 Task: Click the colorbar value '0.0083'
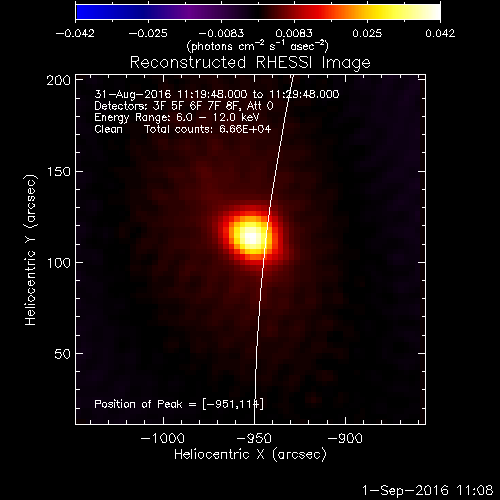click(x=294, y=33)
